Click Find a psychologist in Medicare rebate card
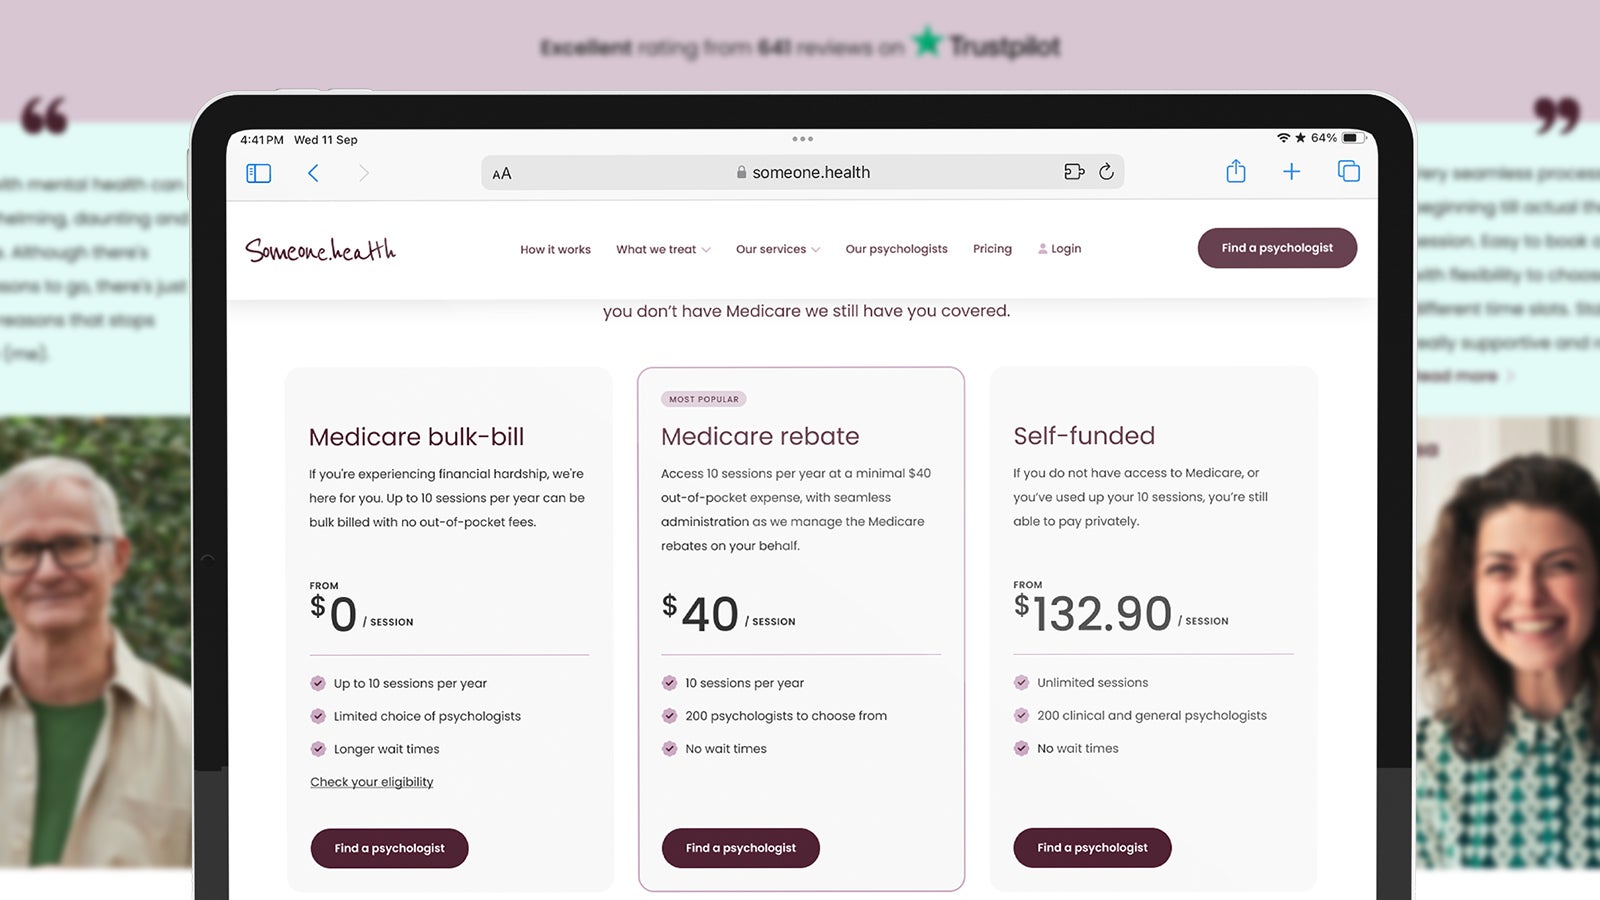 740,848
